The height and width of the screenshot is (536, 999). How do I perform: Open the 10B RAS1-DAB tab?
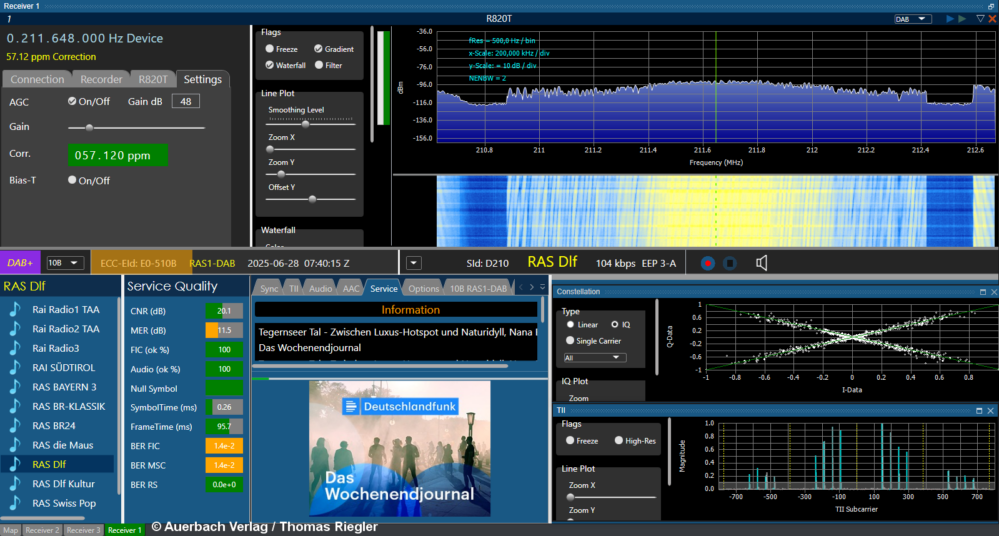(478, 288)
